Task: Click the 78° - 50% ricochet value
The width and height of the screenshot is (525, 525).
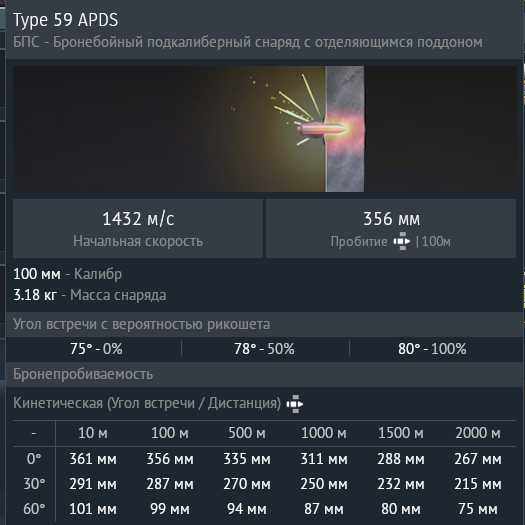Action: [x=264, y=349]
